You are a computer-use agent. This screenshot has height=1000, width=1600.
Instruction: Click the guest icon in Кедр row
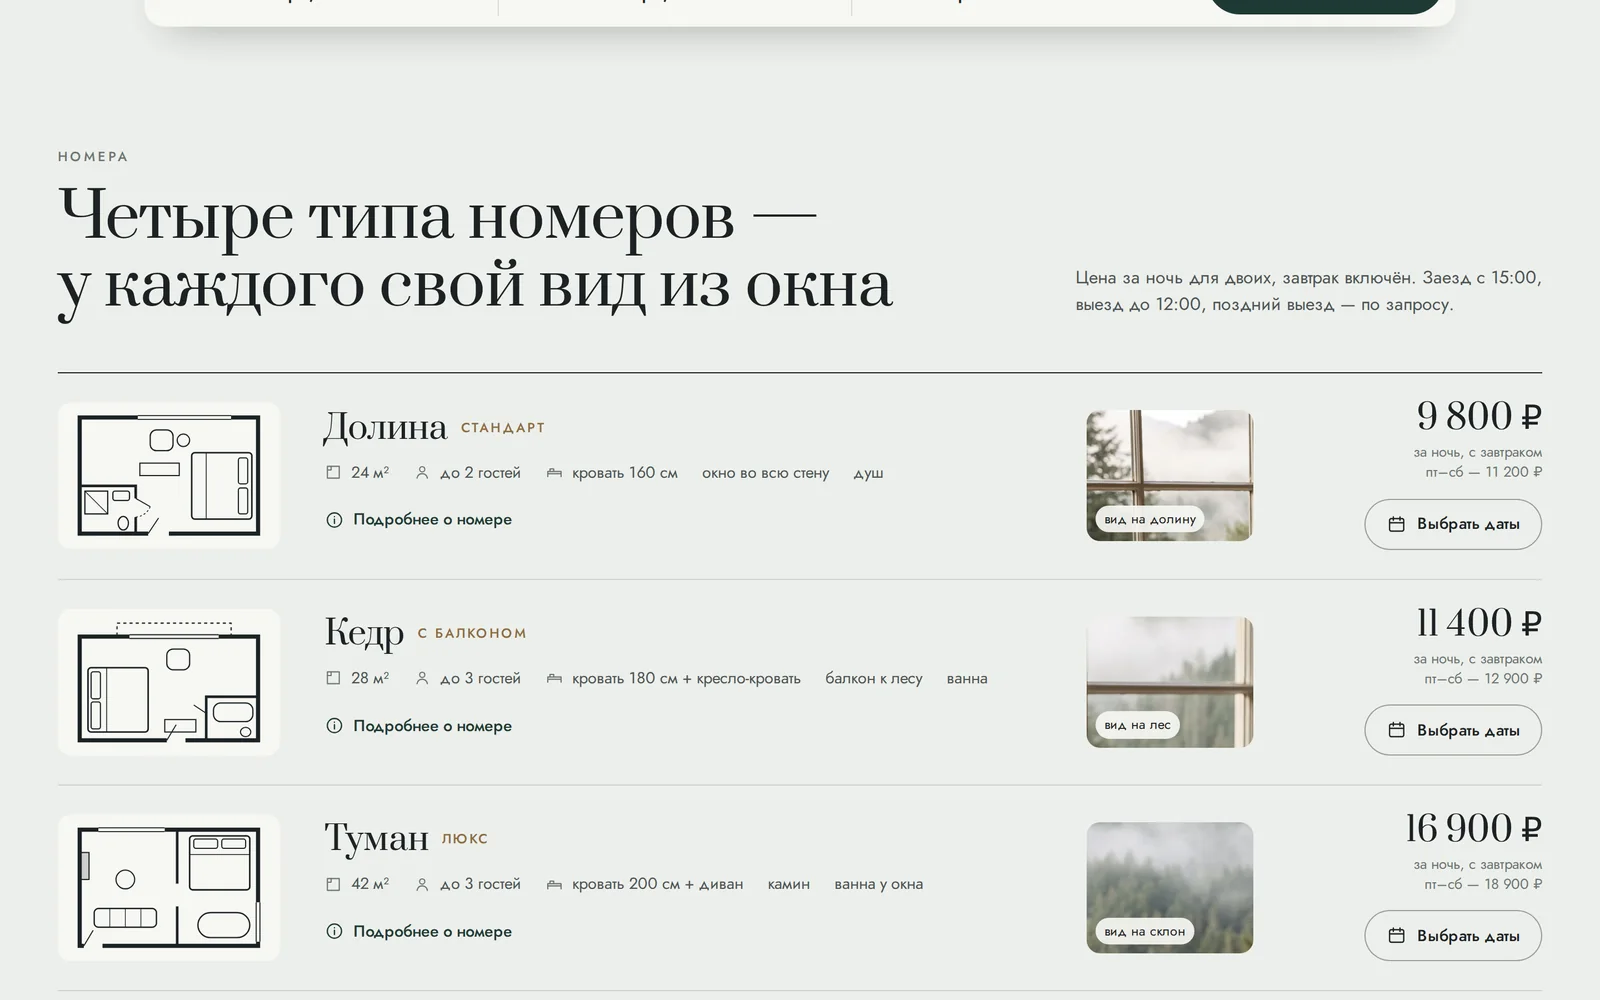coord(422,678)
